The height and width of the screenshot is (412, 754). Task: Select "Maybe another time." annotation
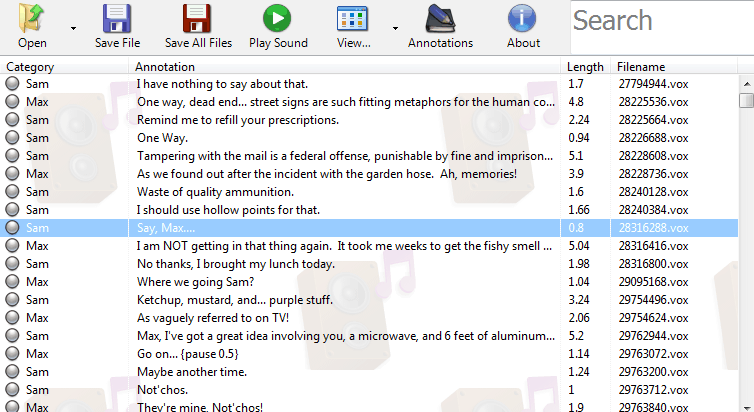(x=192, y=372)
